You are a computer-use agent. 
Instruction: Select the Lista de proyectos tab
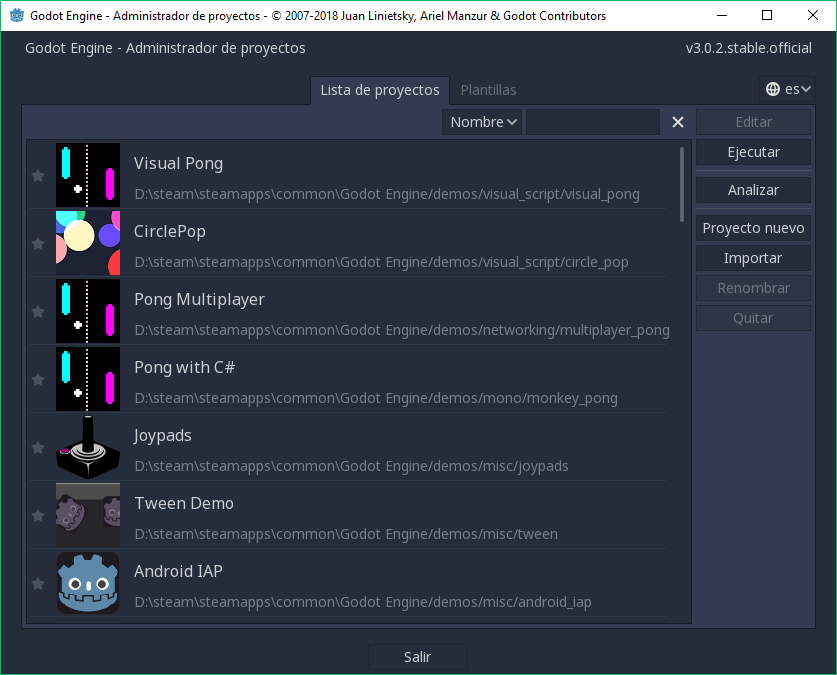380,90
